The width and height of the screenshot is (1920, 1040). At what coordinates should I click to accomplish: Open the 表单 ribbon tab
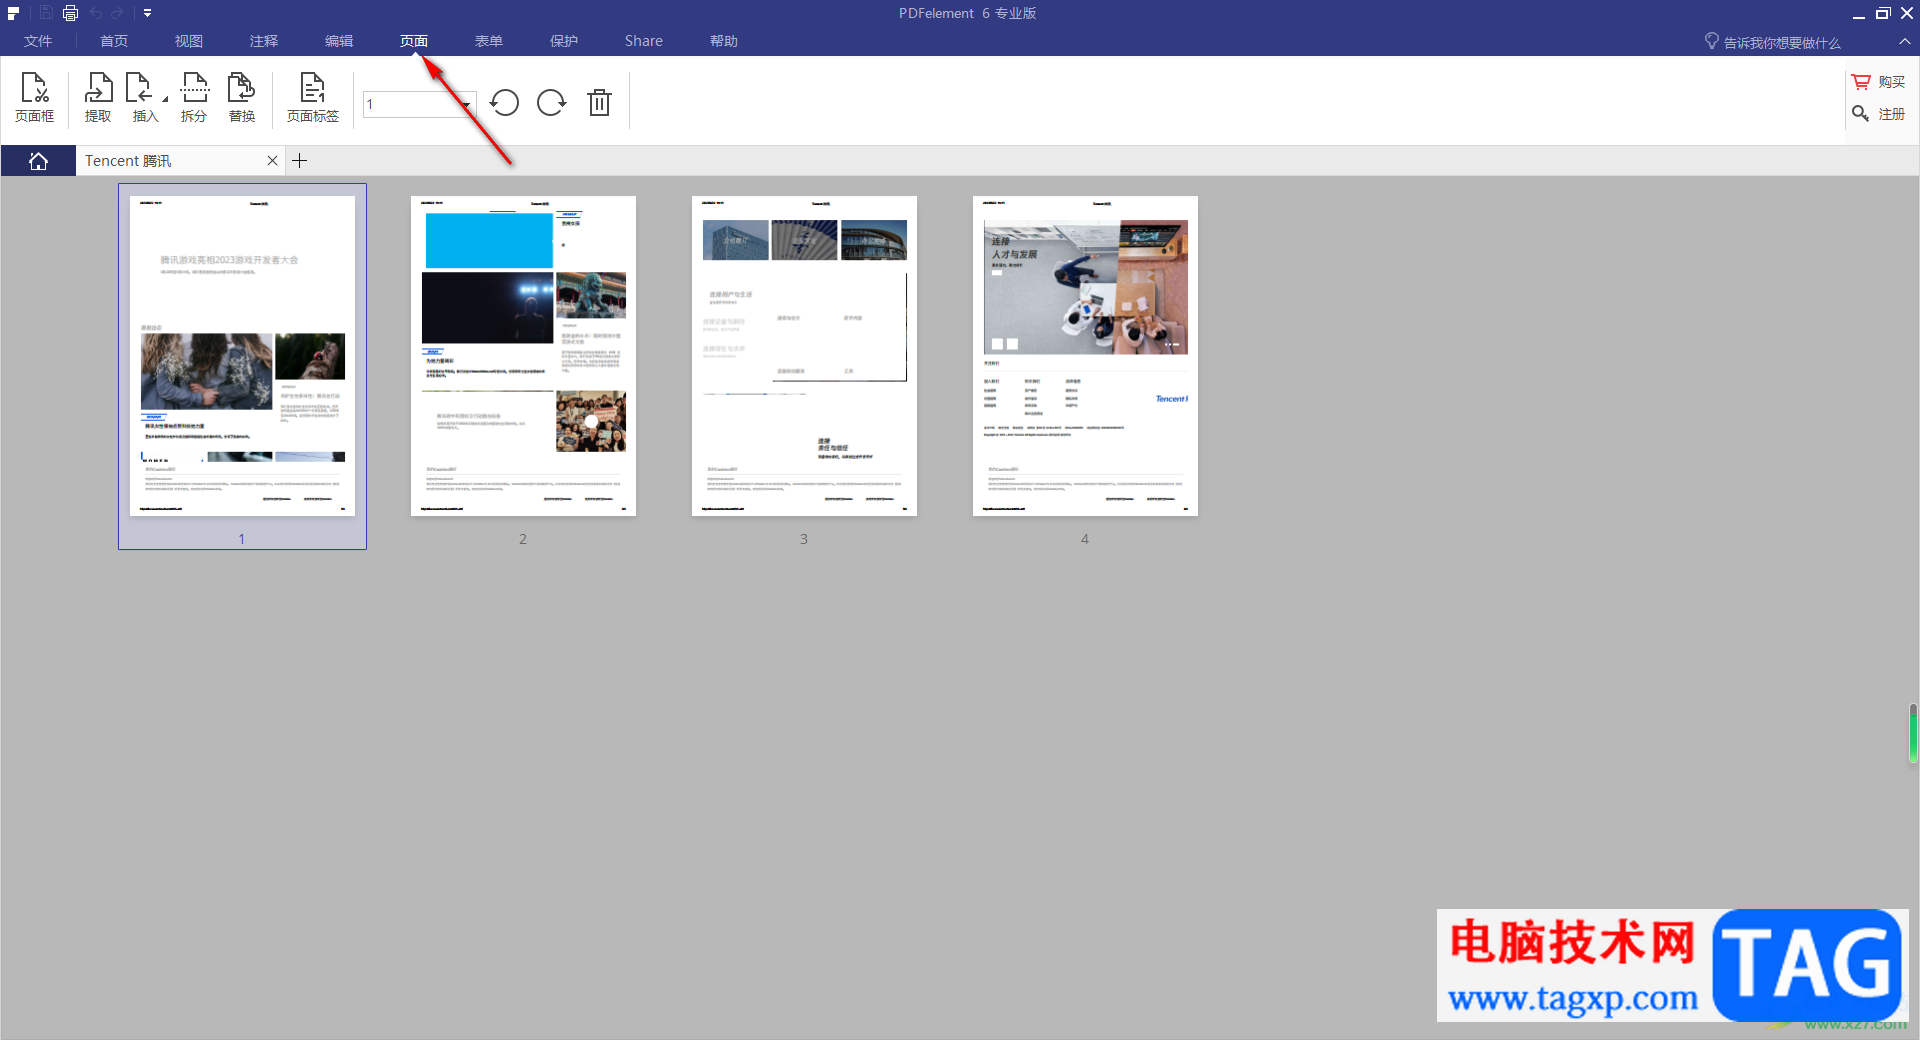click(489, 41)
